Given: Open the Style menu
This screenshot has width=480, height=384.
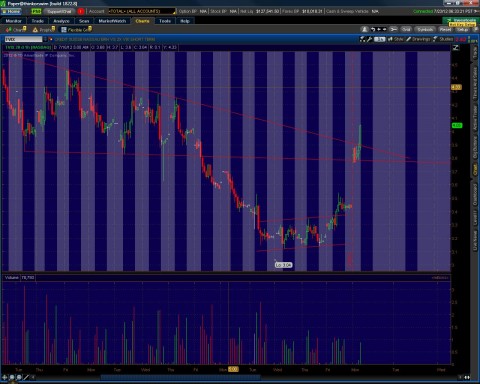Looking at the screenshot, I should 395,39.
